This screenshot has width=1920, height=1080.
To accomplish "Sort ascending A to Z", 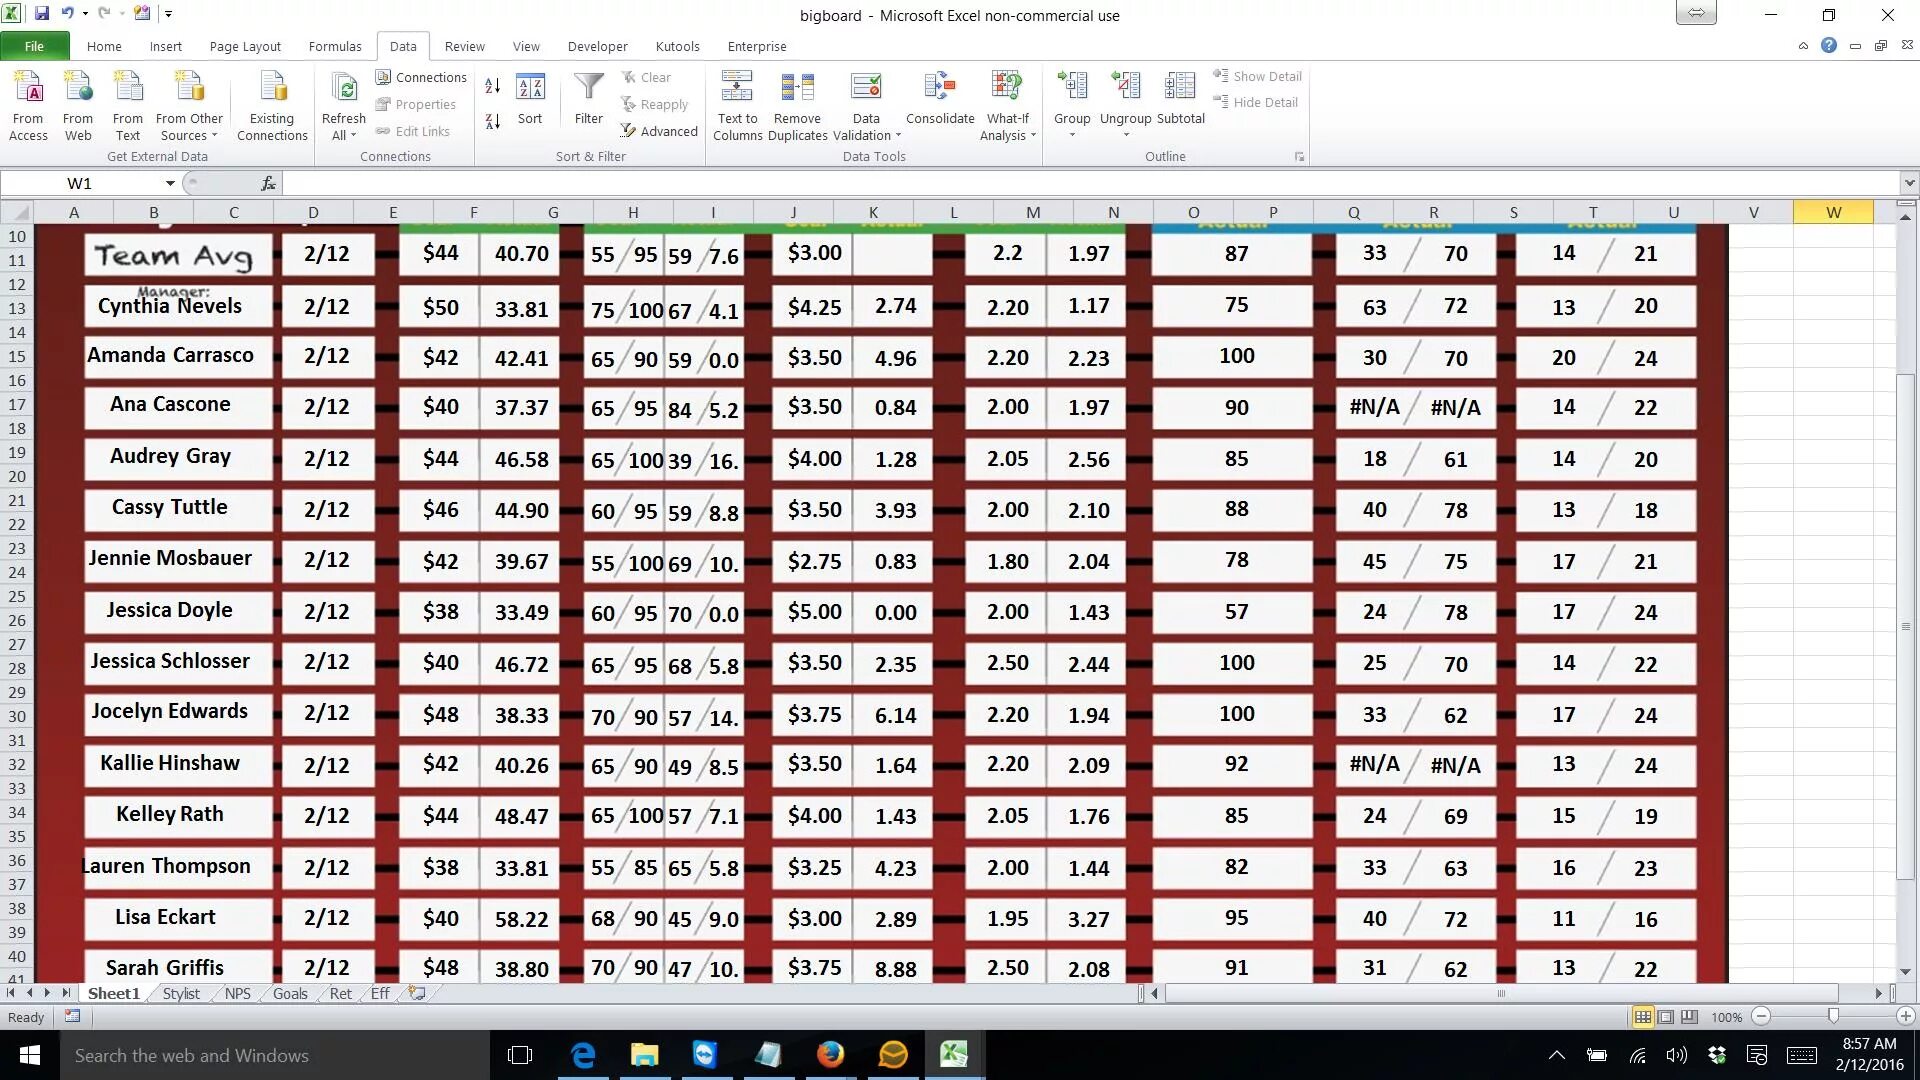I will (492, 87).
